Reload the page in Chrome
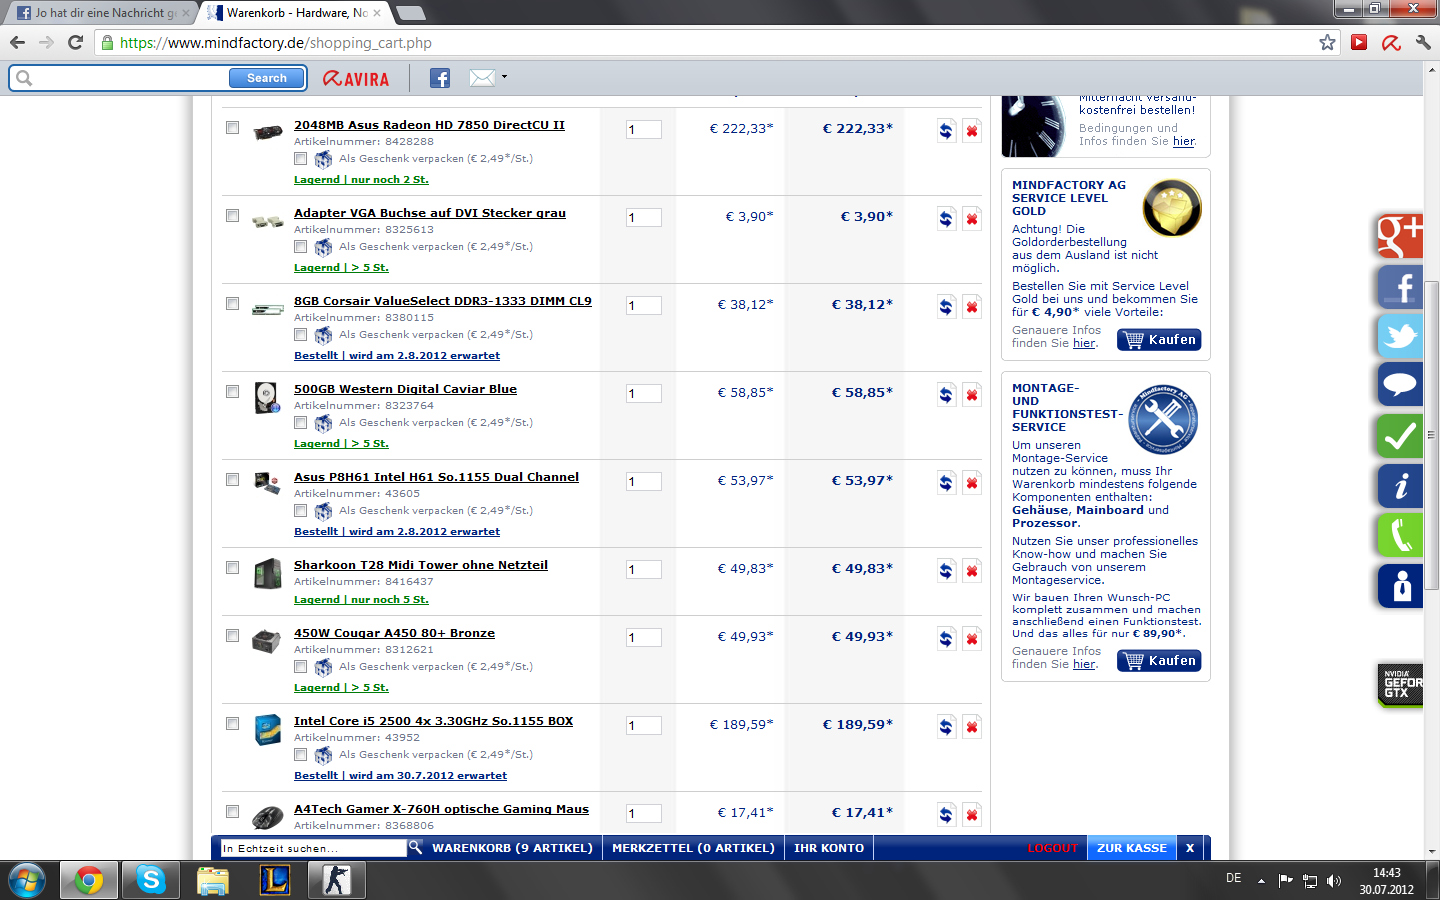1440x900 pixels. pyautogui.click(x=75, y=42)
